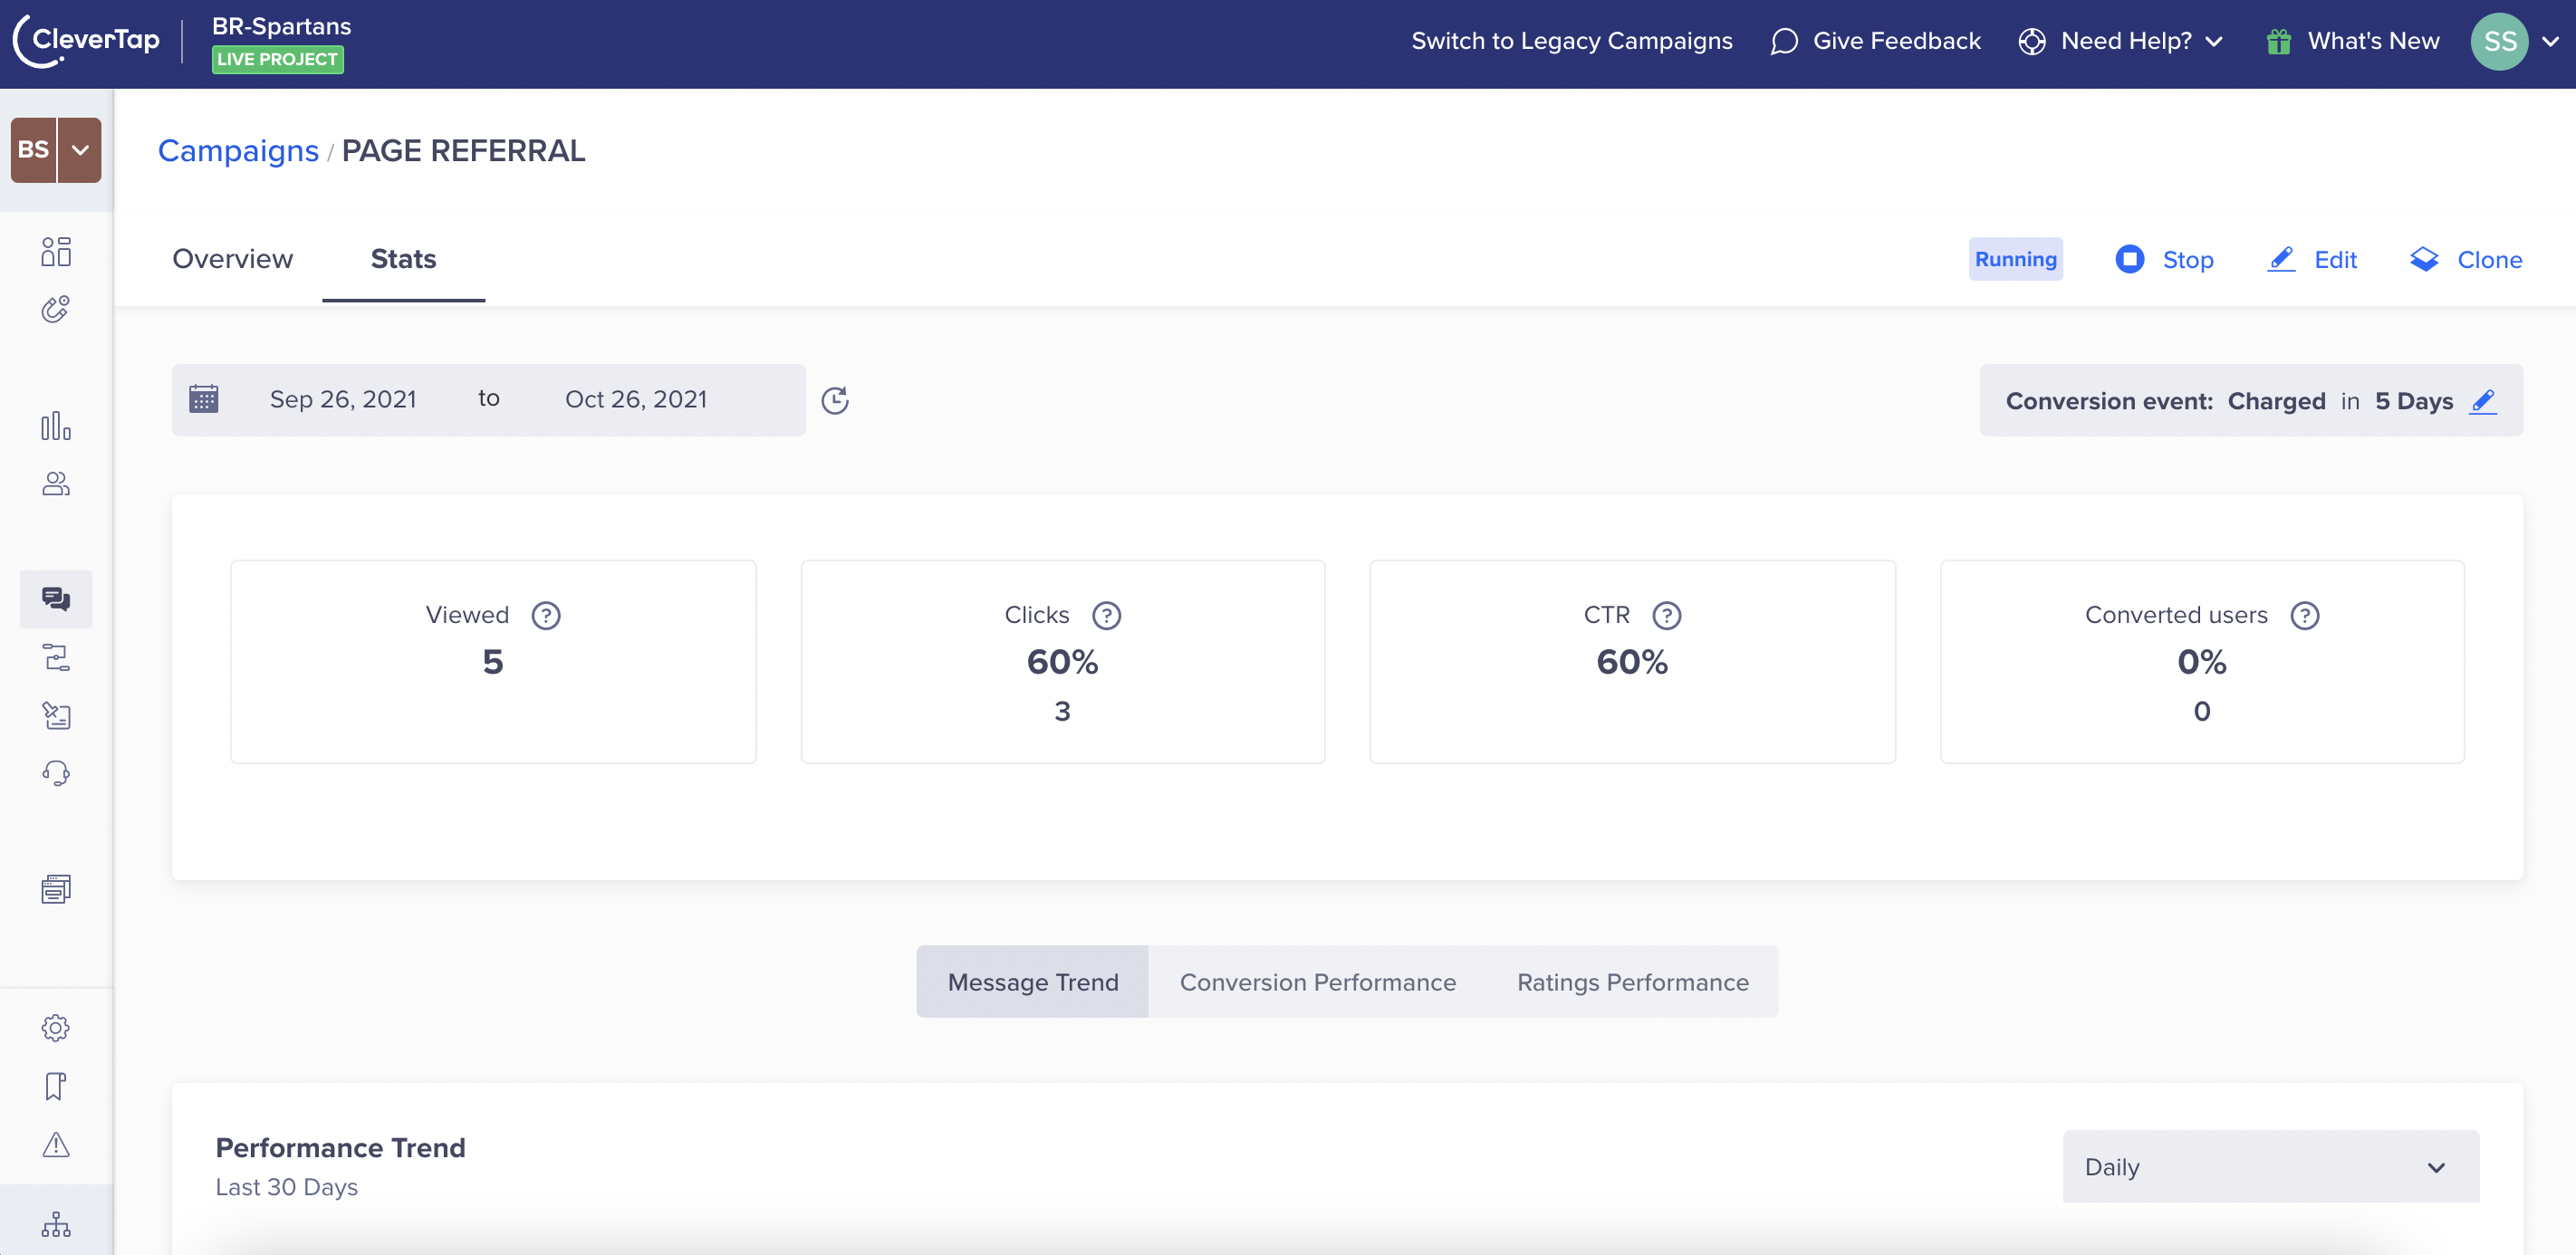Click the Conversion event: Charged text
2576x1255 pixels.
2166,401
